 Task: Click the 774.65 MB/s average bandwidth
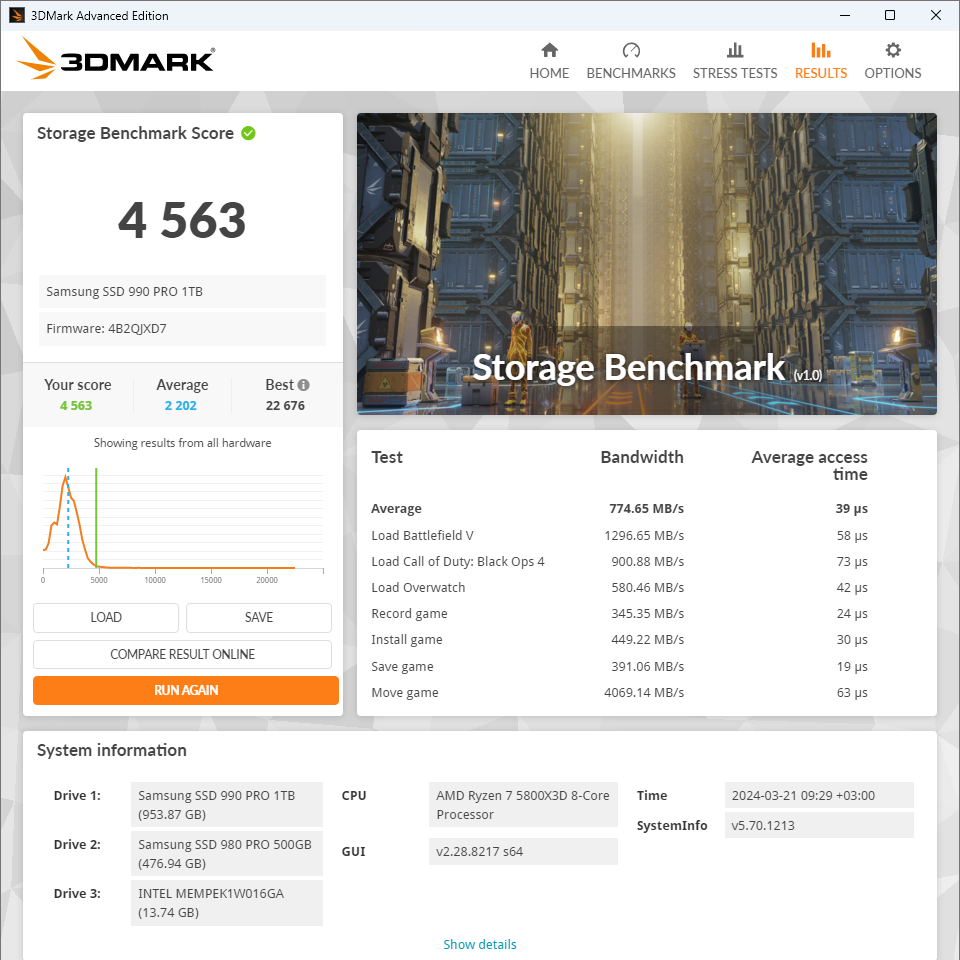coord(646,508)
